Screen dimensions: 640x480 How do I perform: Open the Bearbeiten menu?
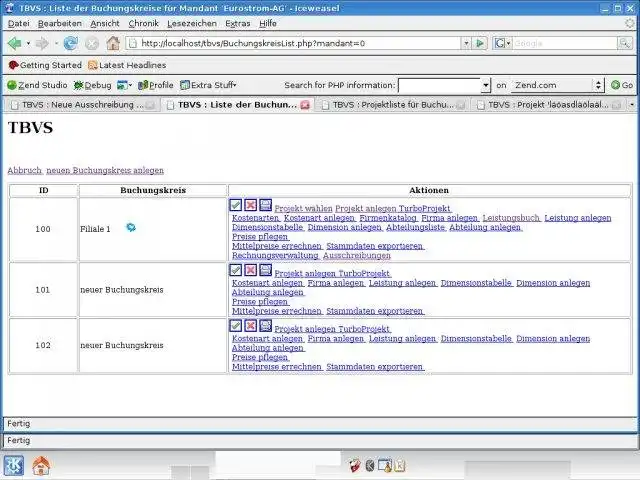click(60, 23)
